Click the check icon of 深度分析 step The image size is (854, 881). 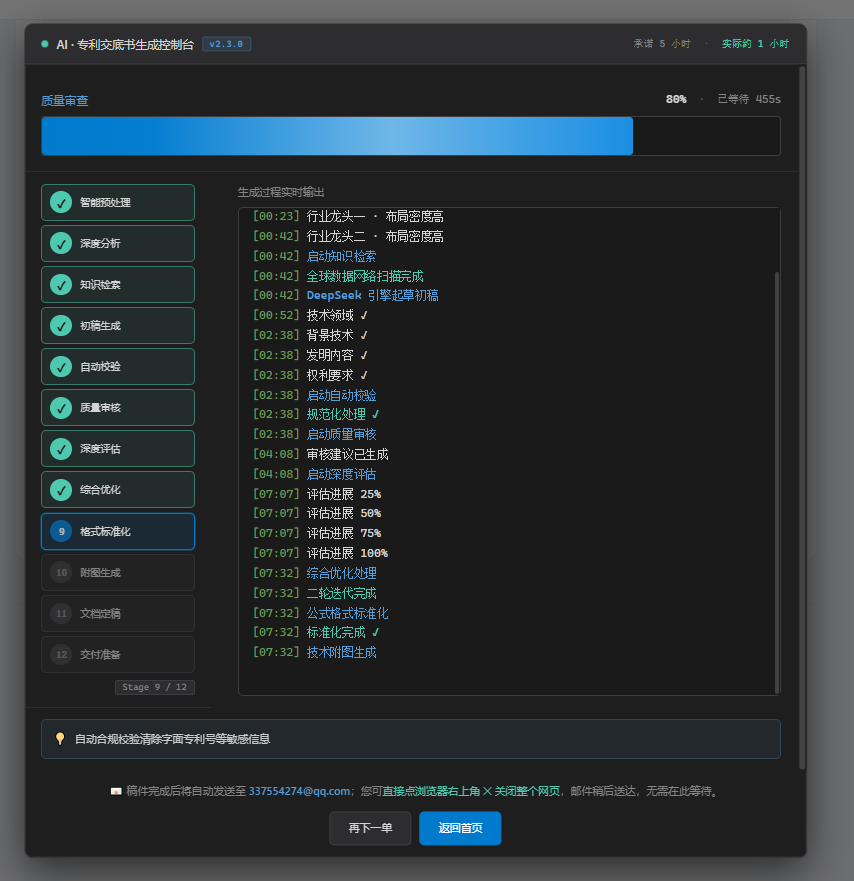pyautogui.click(x=61, y=243)
